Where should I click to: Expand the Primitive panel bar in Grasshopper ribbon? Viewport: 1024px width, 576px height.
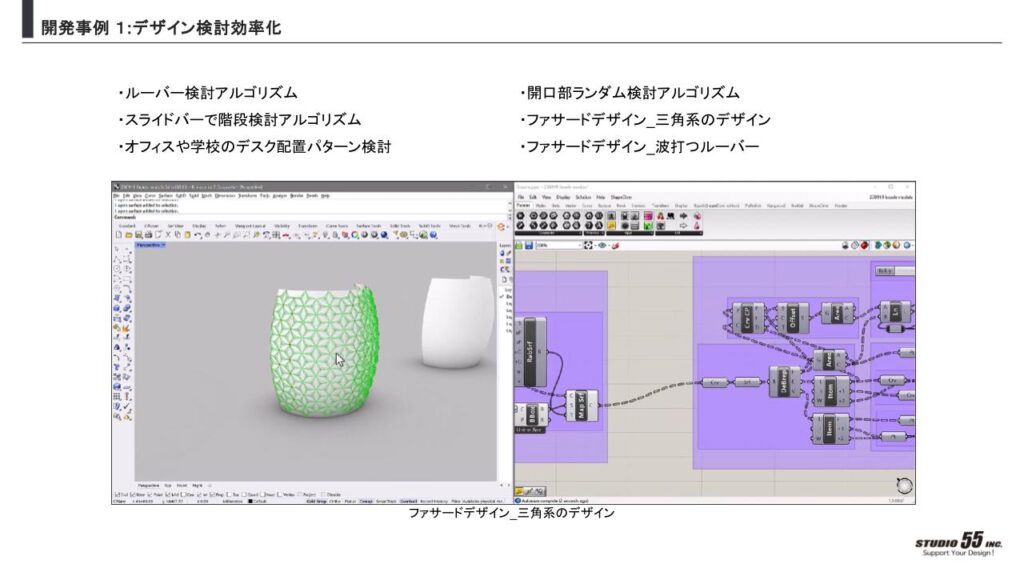tap(594, 232)
